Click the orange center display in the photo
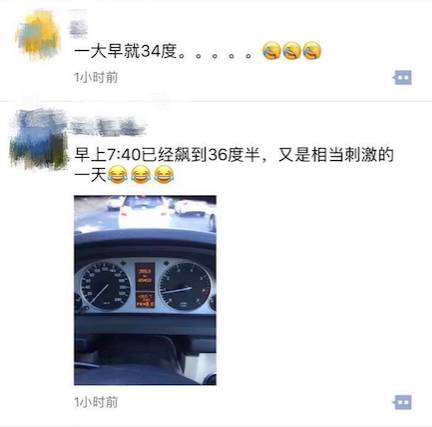This screenshot has height=427, width=432. coord(145,285)
